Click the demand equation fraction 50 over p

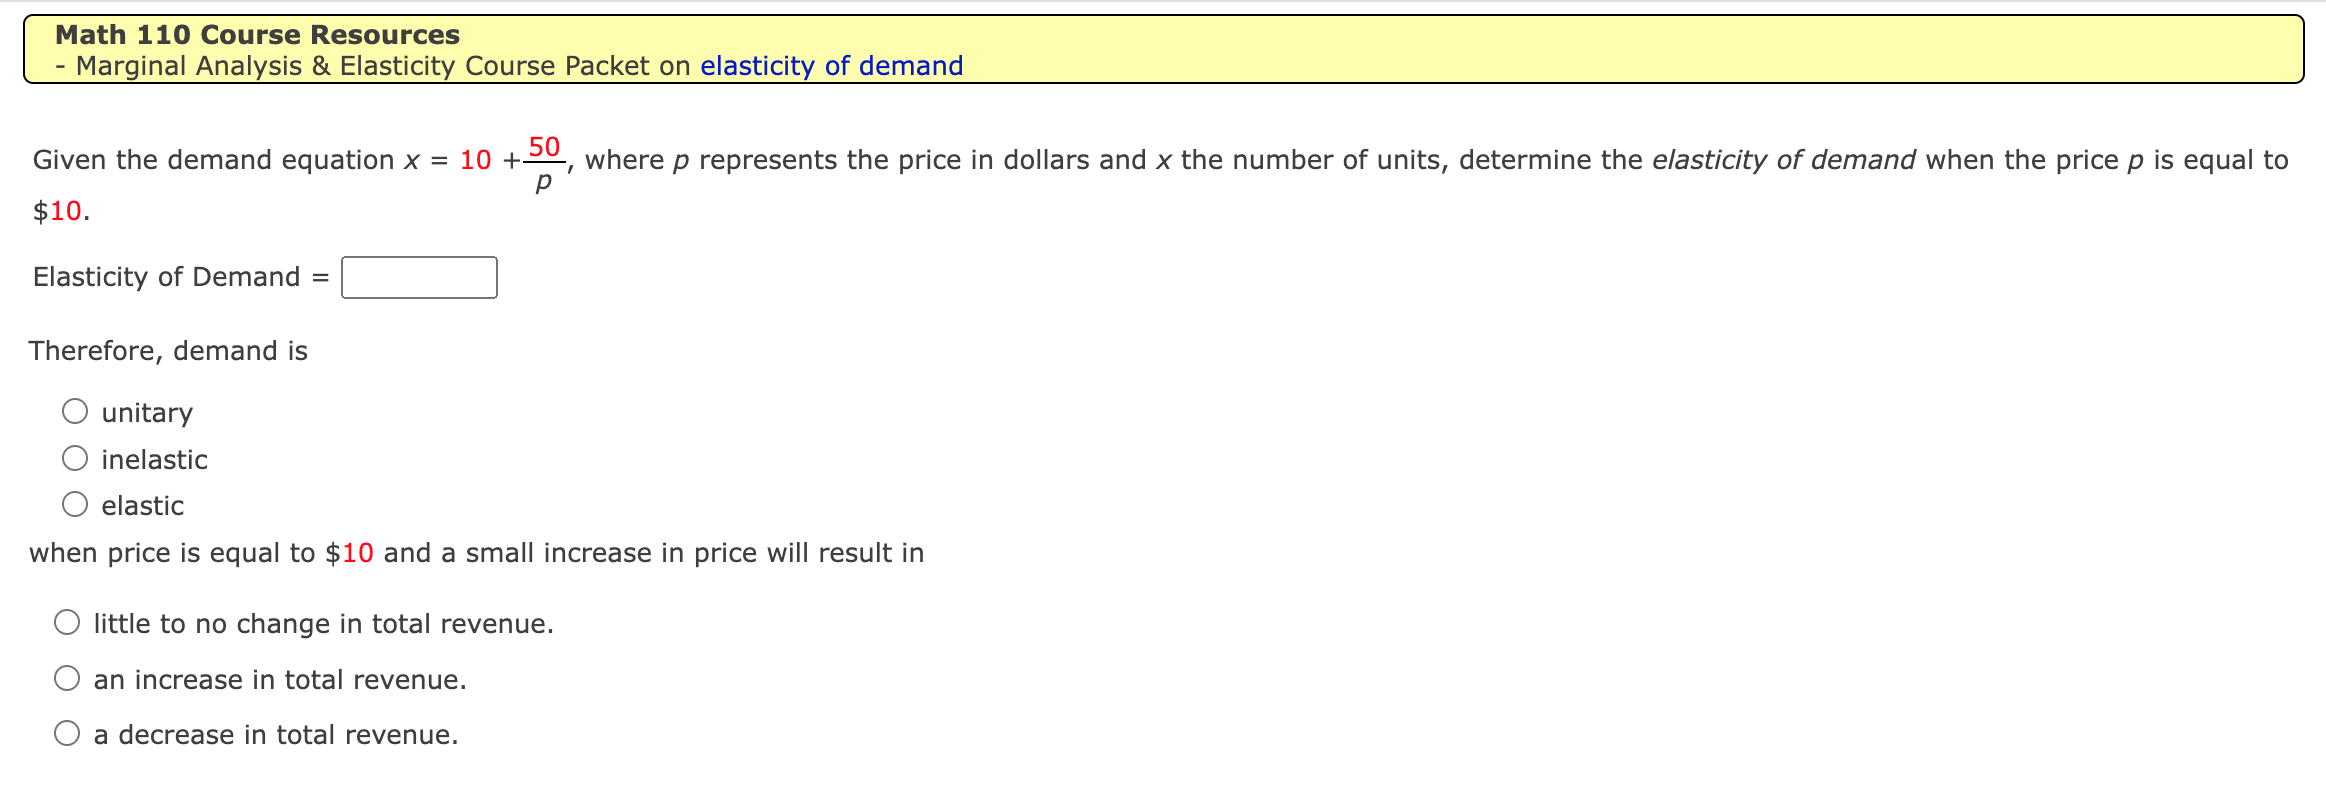[x=543, y=160]
